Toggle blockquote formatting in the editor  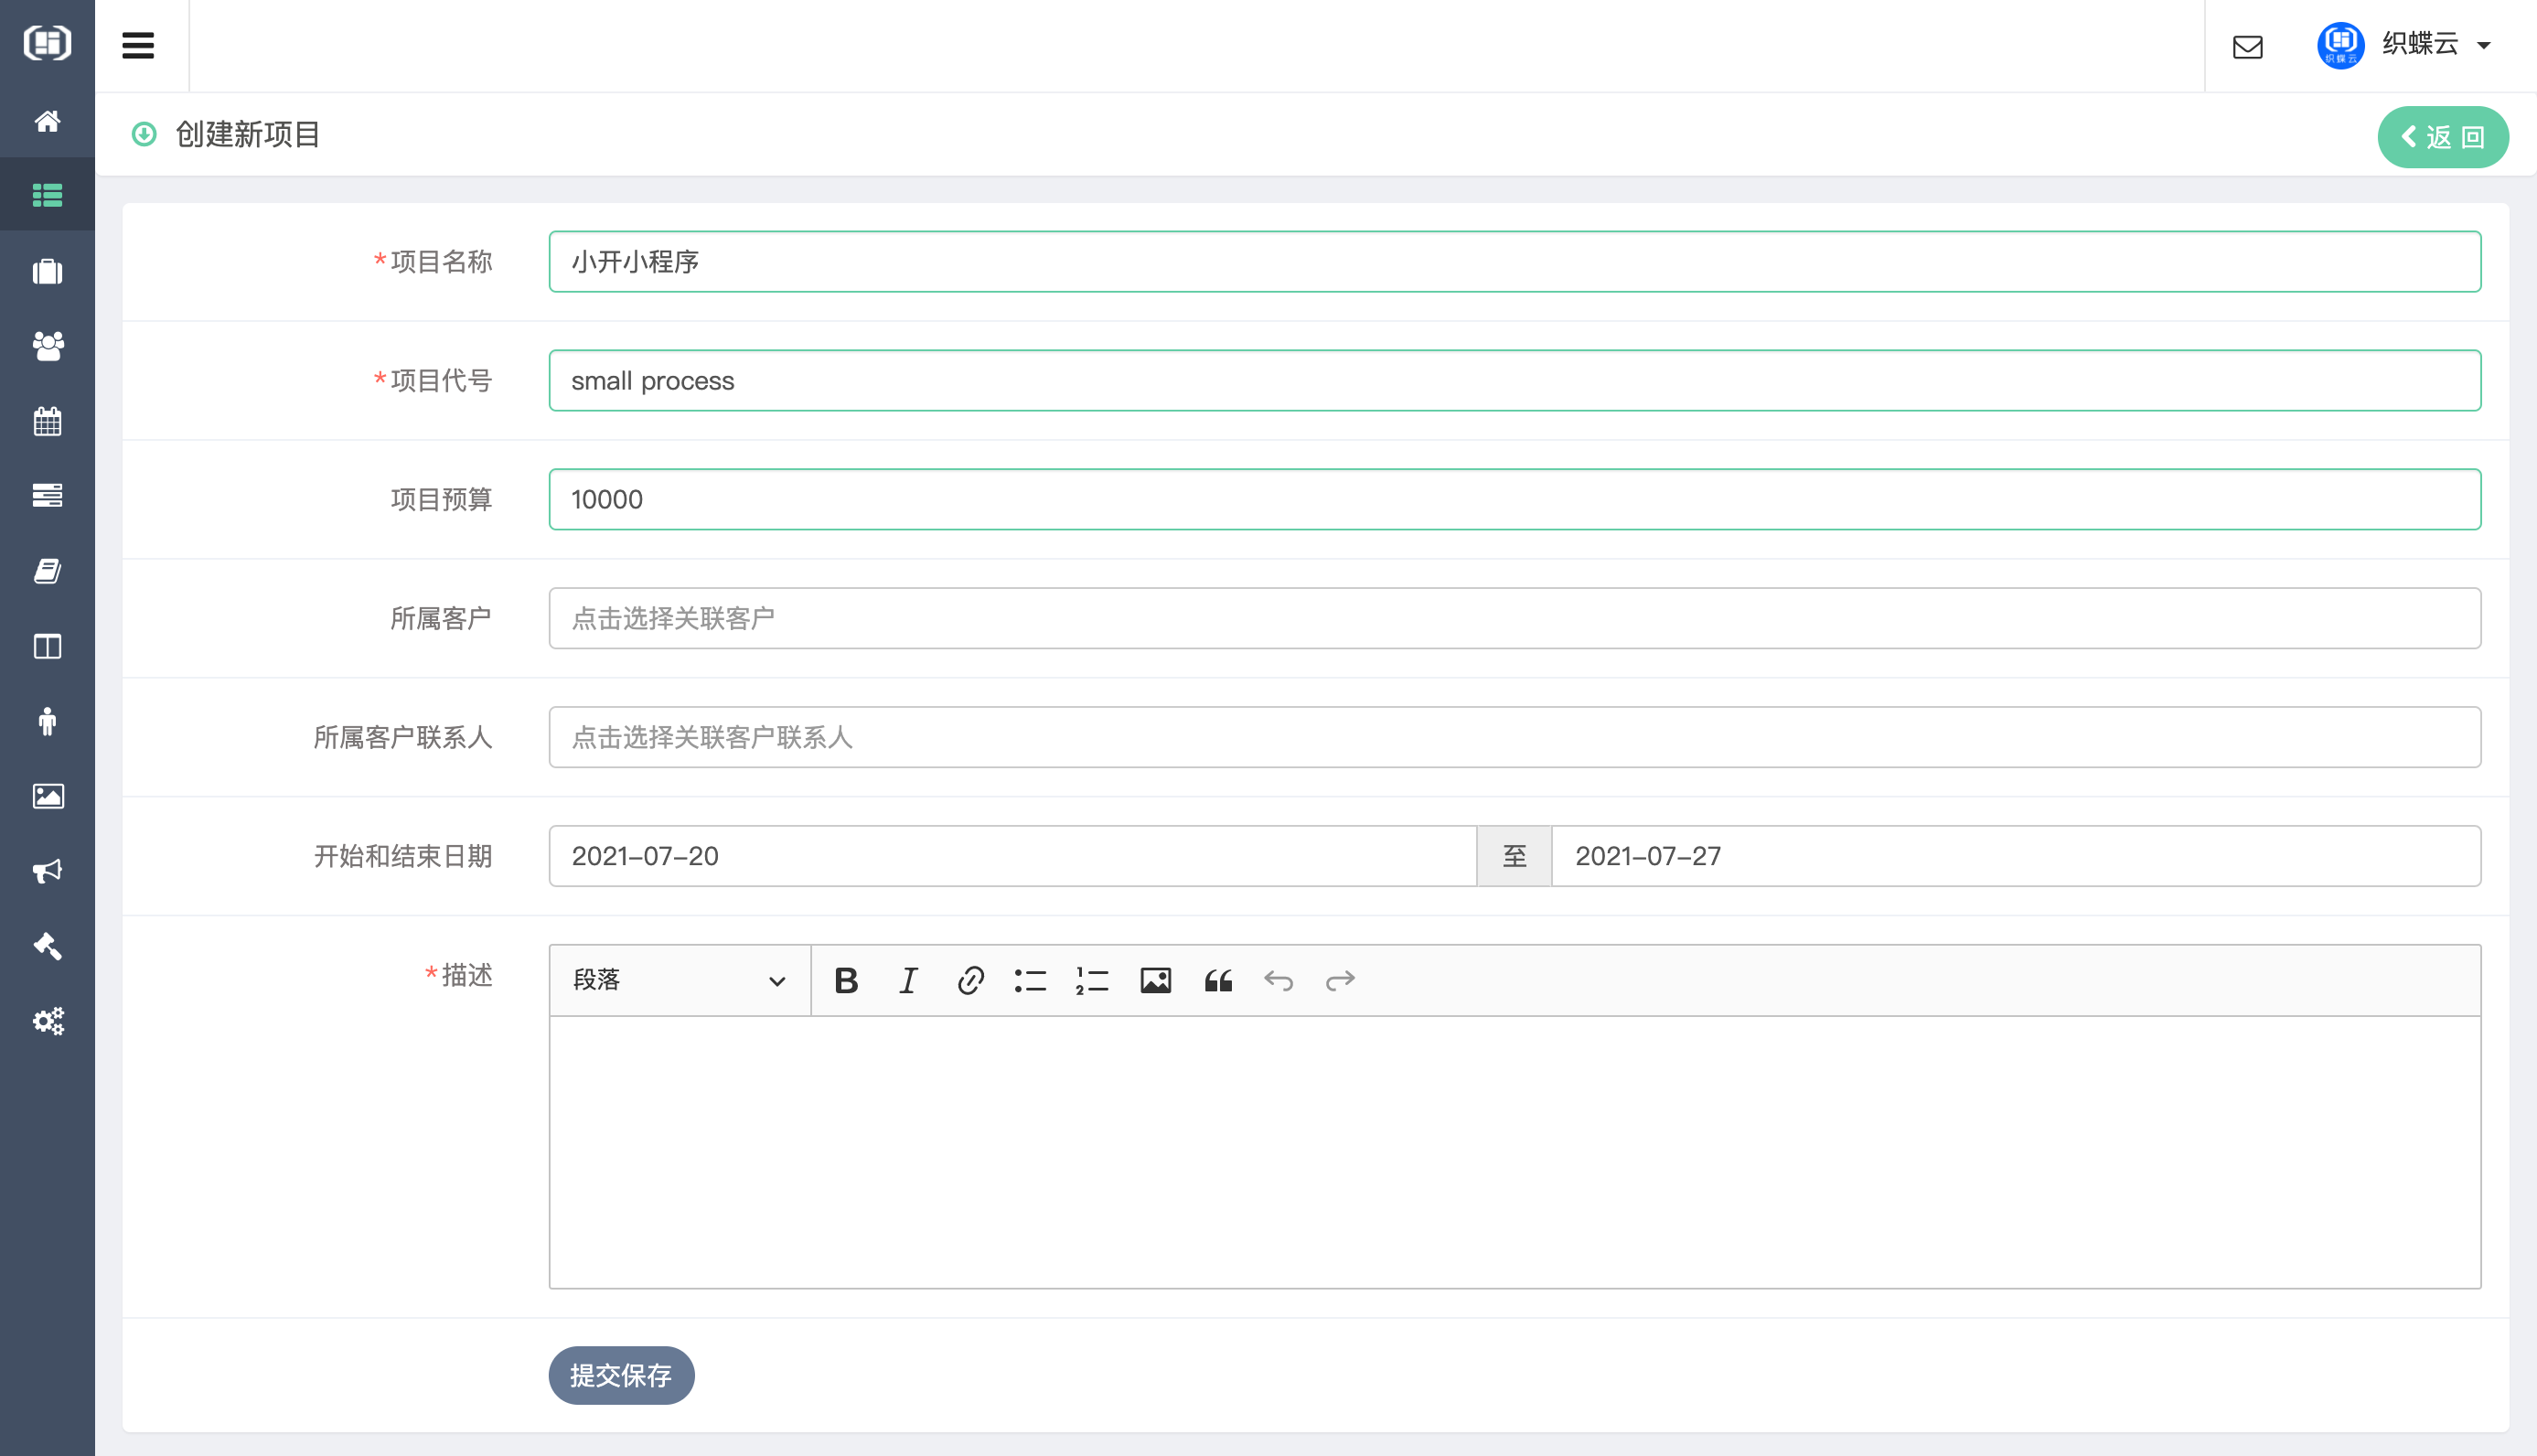click(1218, 980)
